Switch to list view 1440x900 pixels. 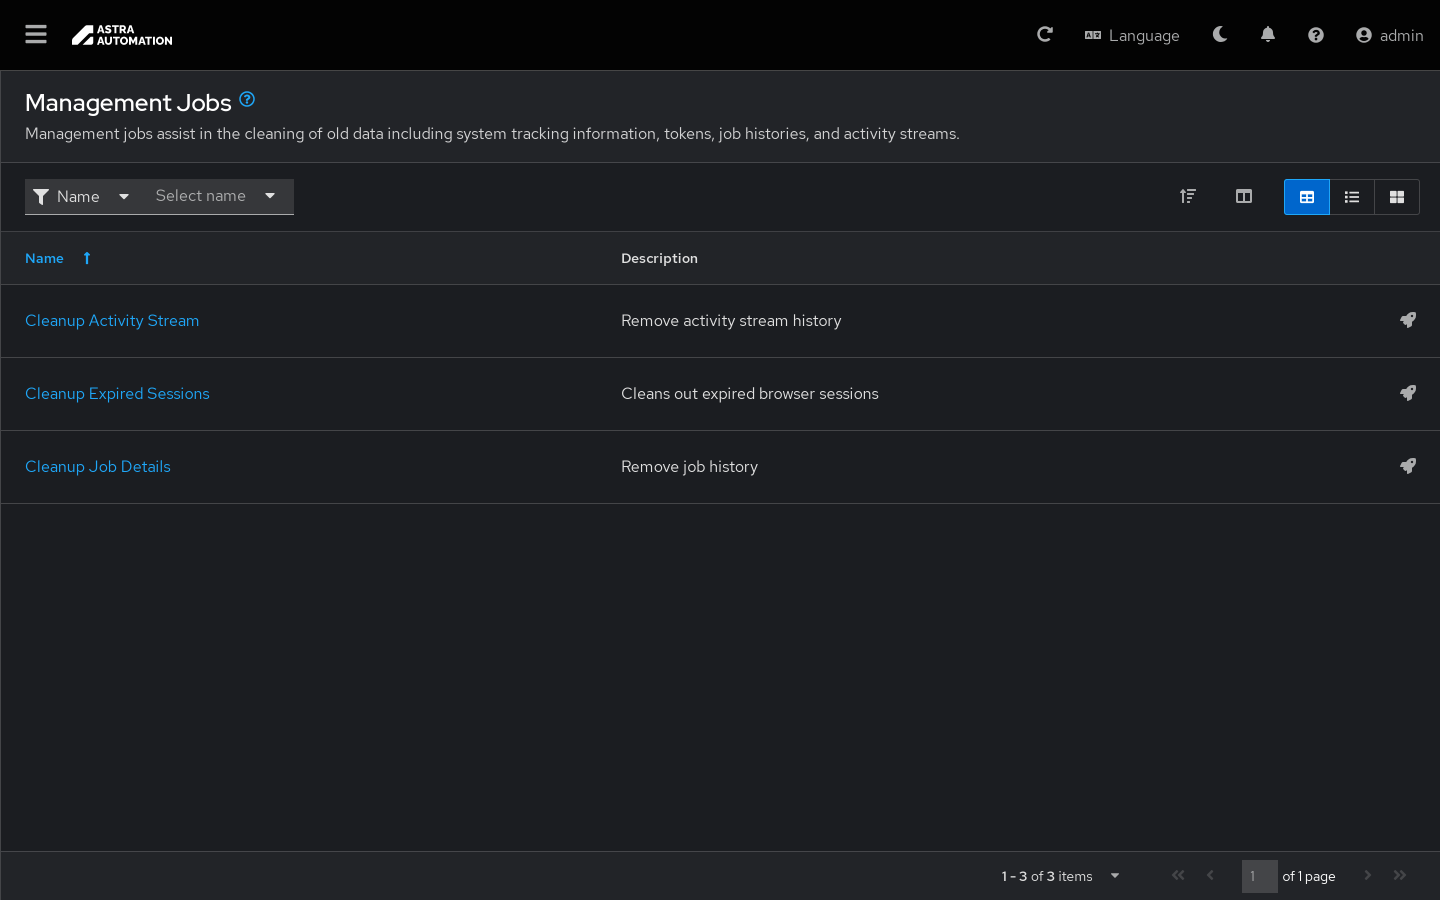point(1352,197)
